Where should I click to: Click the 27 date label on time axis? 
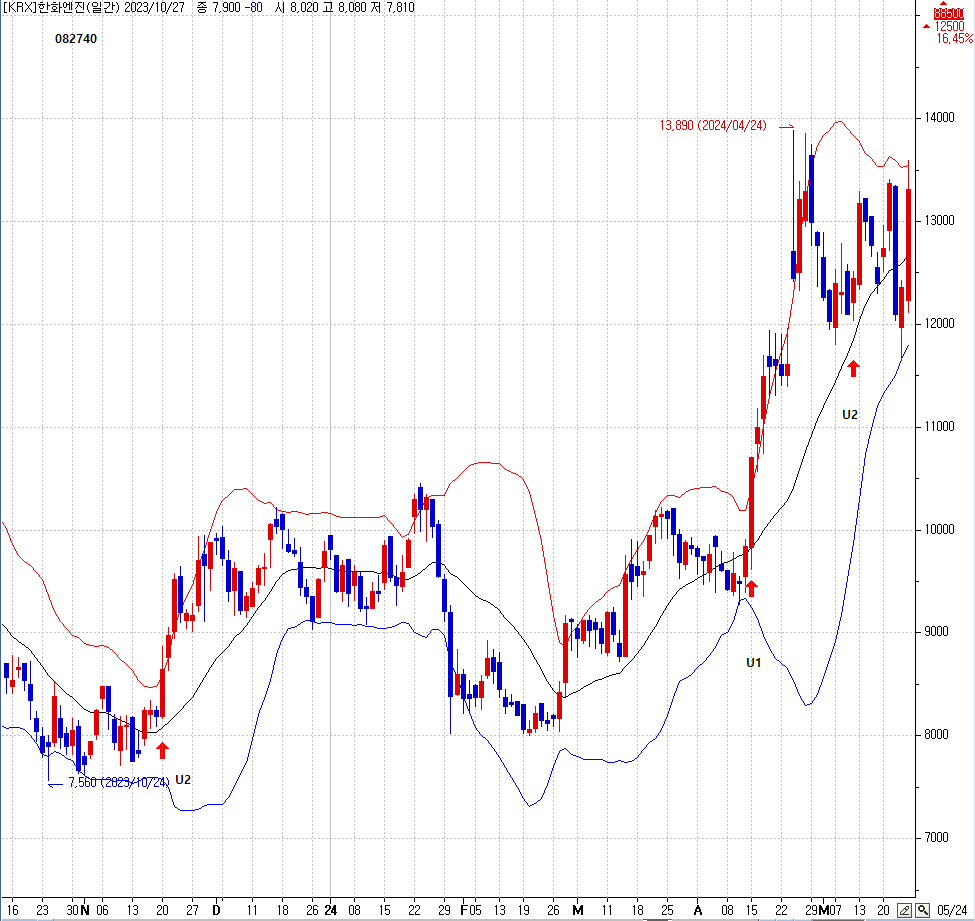click(x=192, y=910)
